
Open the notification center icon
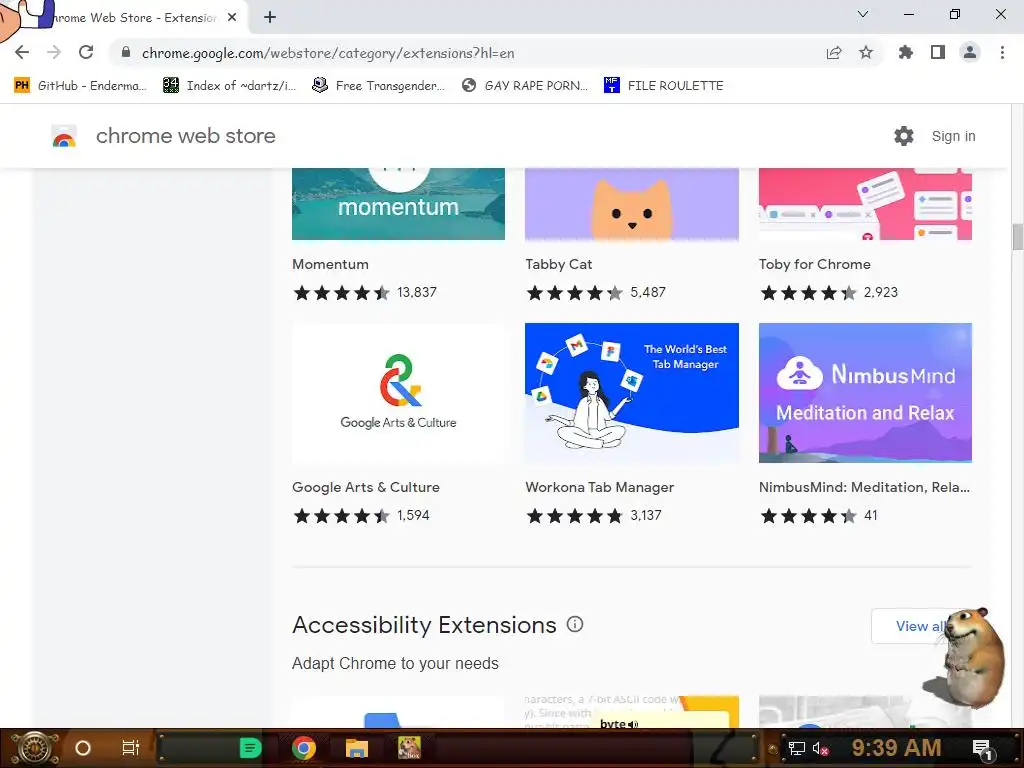tap(982, 748)
